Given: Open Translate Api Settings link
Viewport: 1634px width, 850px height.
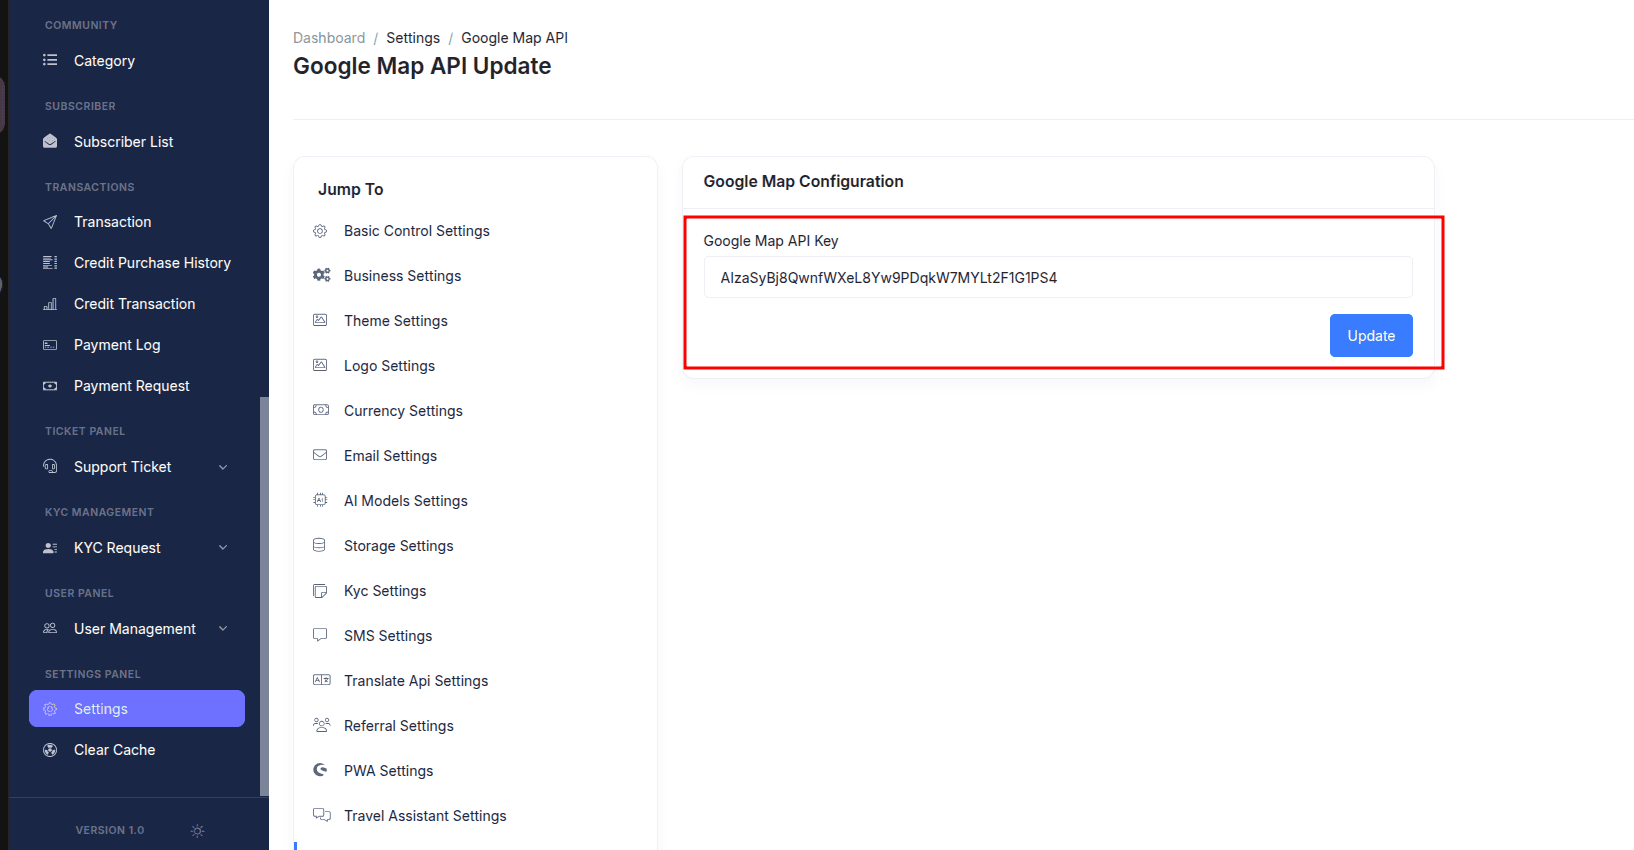Looking at the screenshot, I should coord(416,681).
